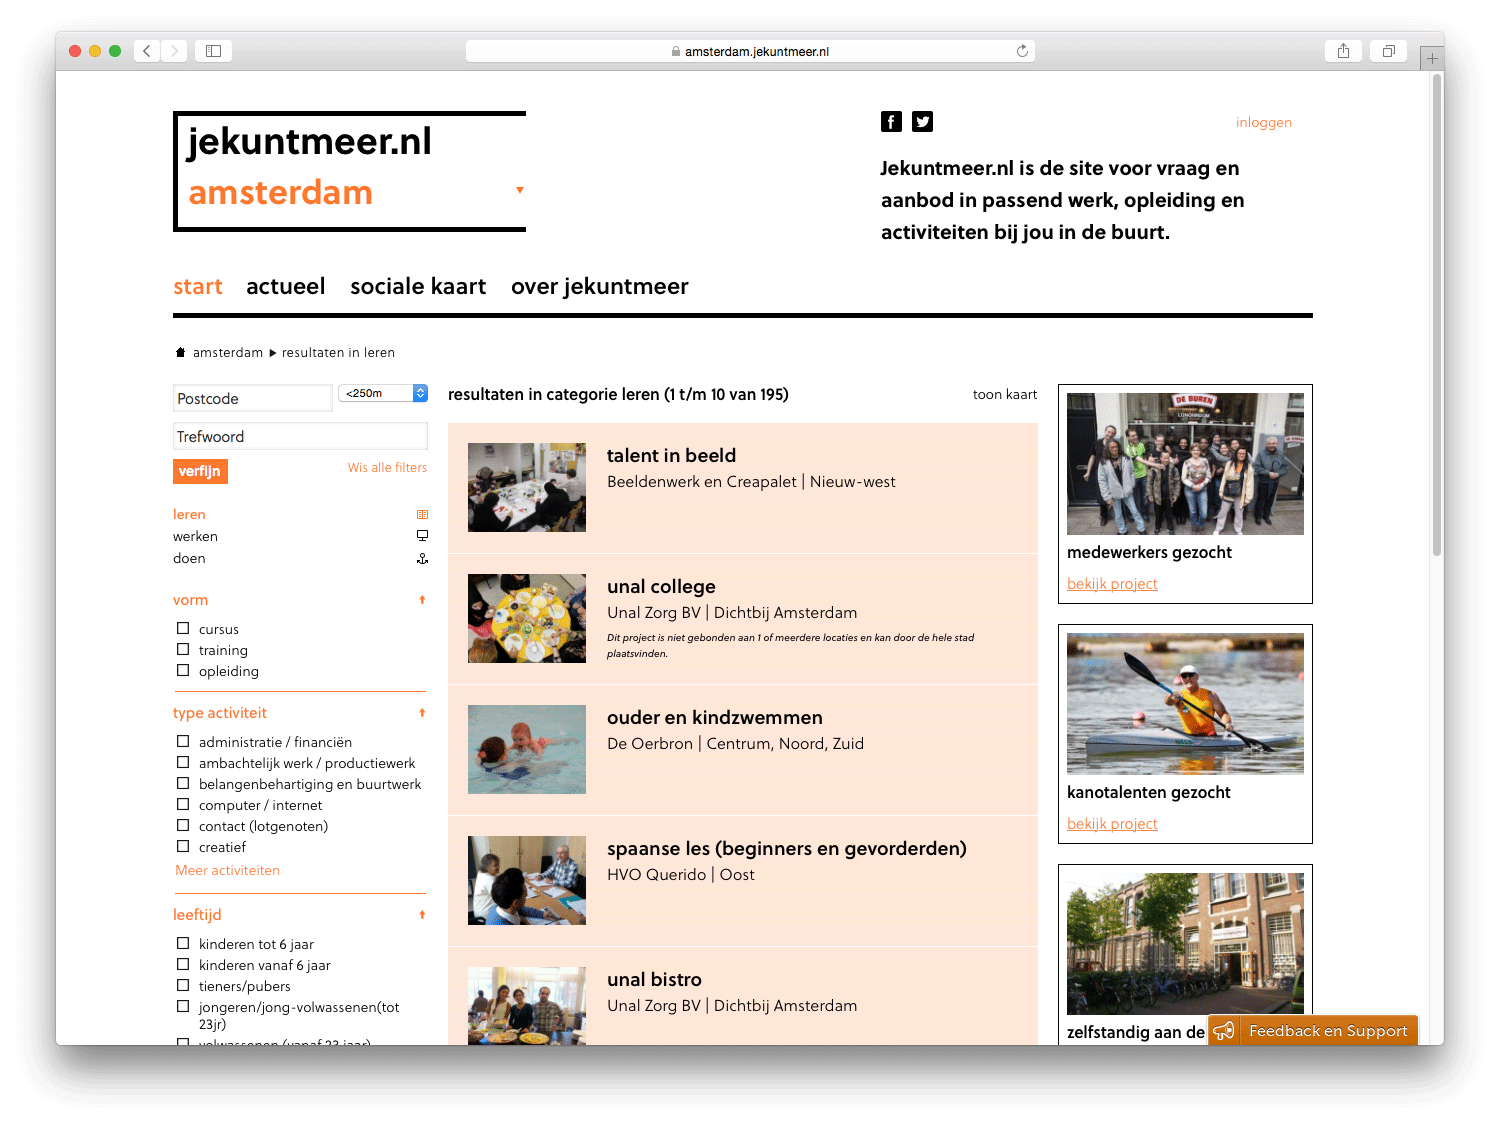
Task: Click the megaphone feedback icon
Action: coord(1223,1031)
